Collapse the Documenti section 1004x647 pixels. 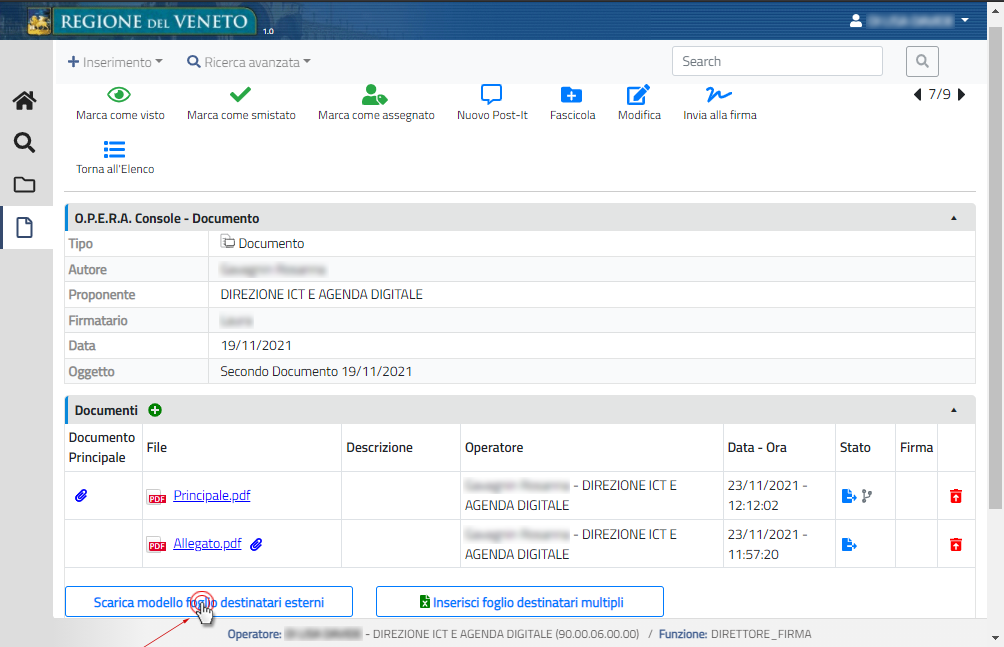point(953,410)
